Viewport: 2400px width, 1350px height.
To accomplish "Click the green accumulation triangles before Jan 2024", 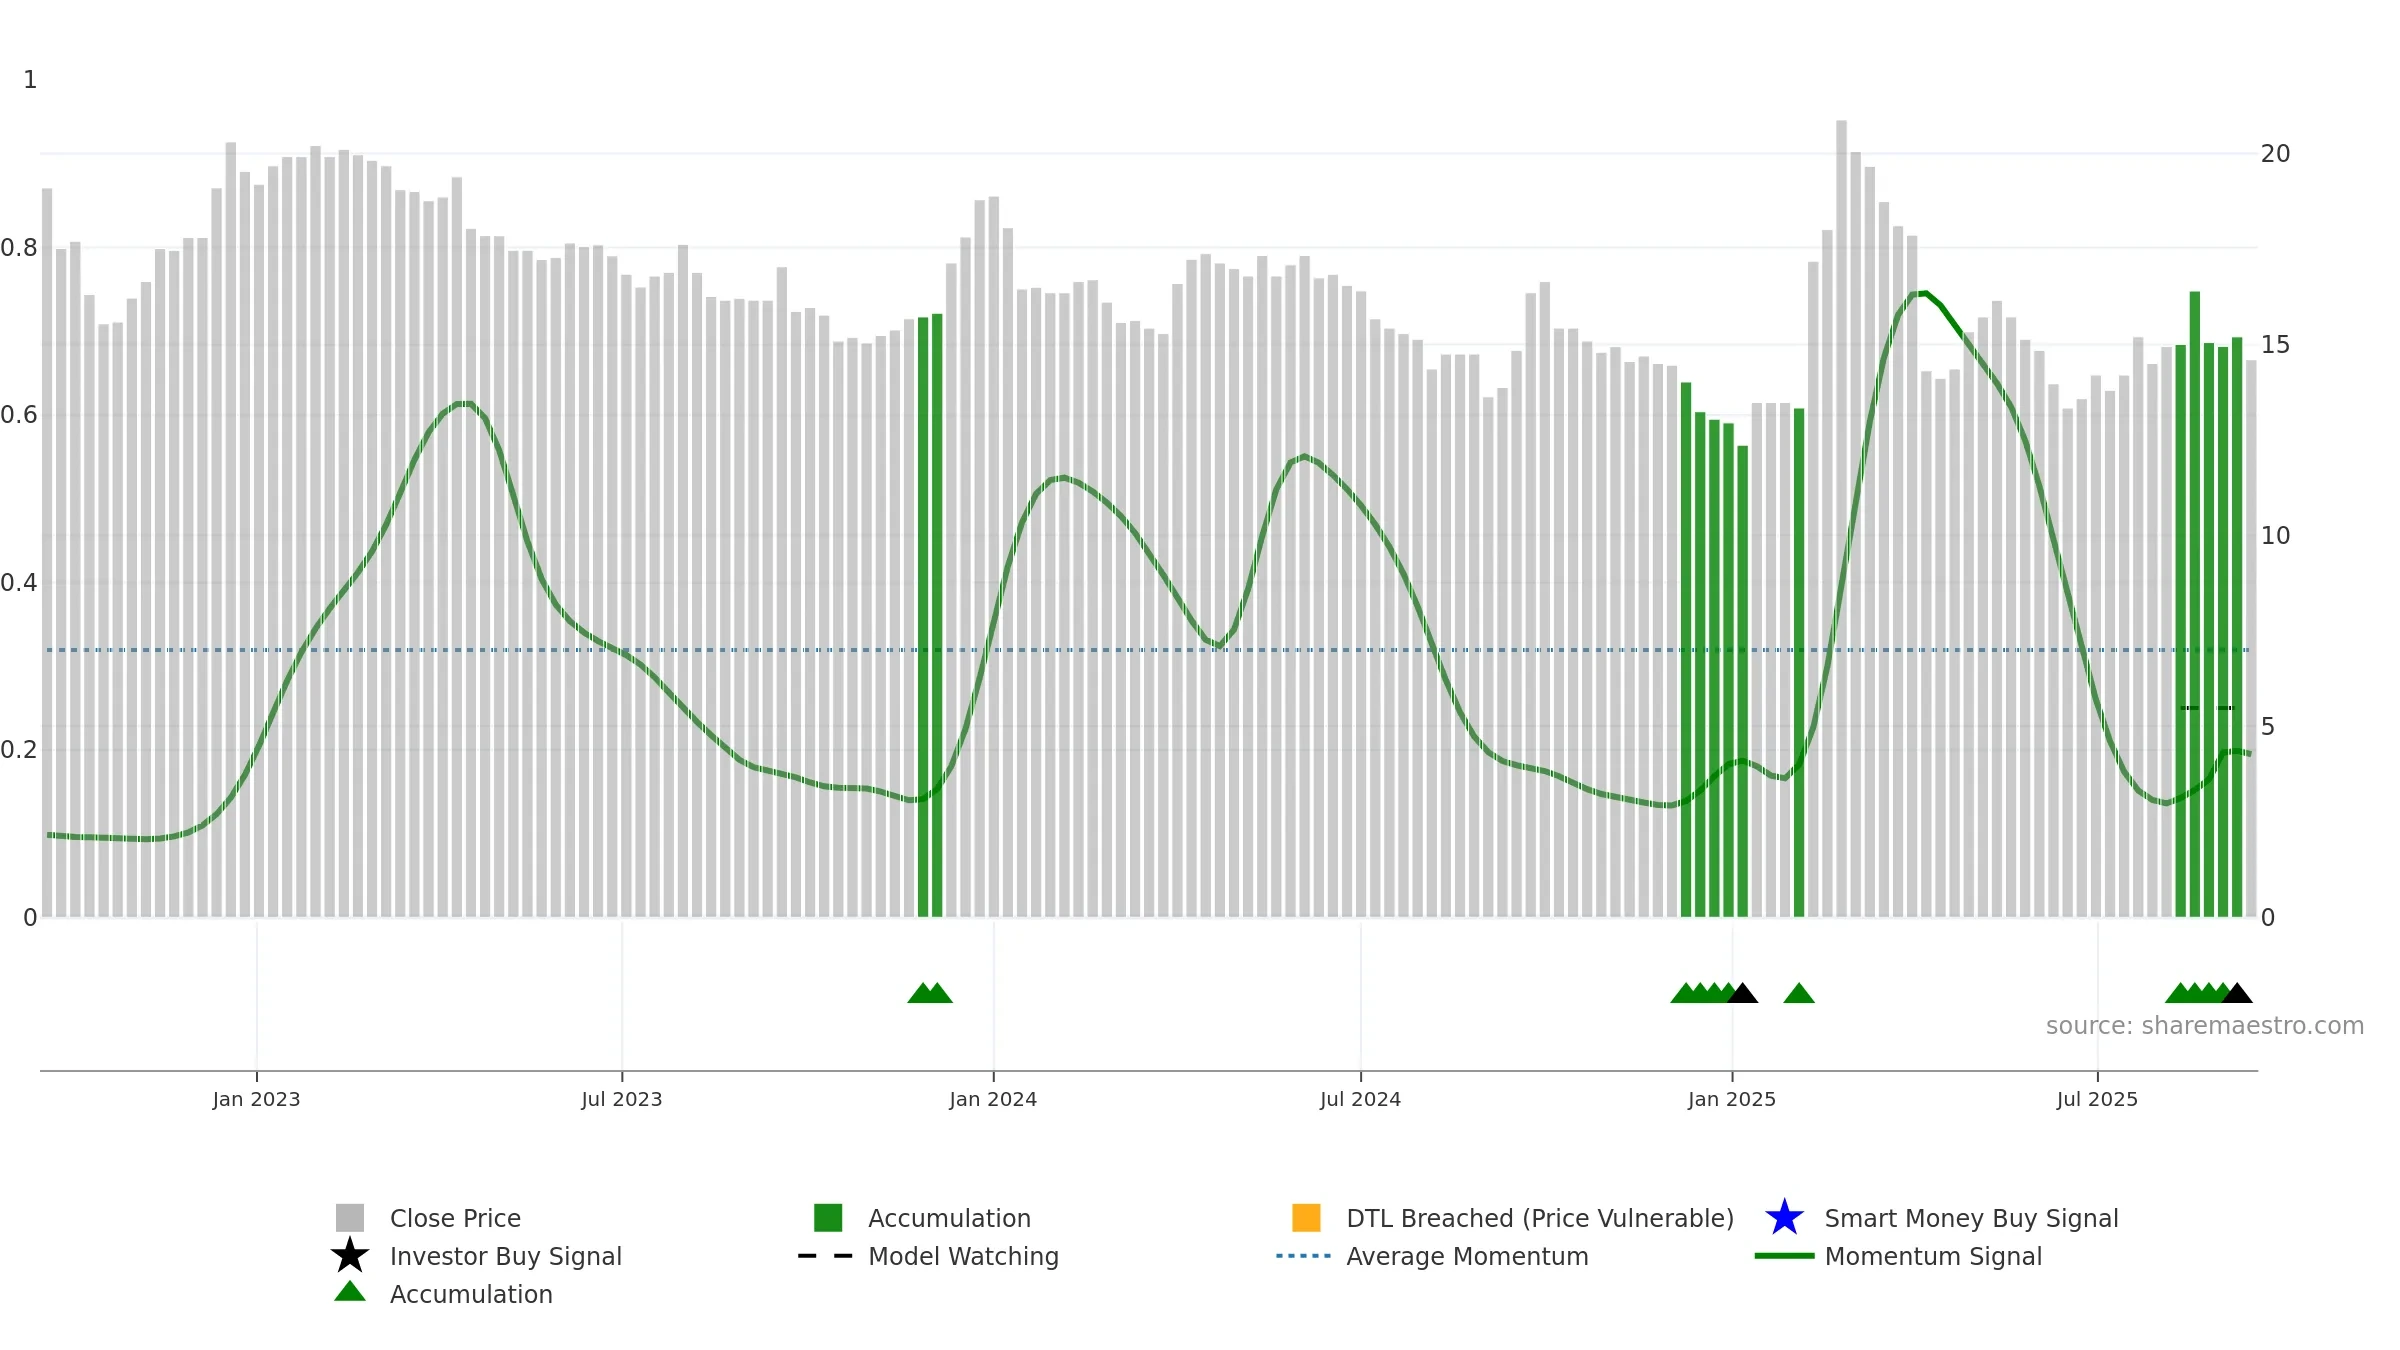I will coord(930,993).
